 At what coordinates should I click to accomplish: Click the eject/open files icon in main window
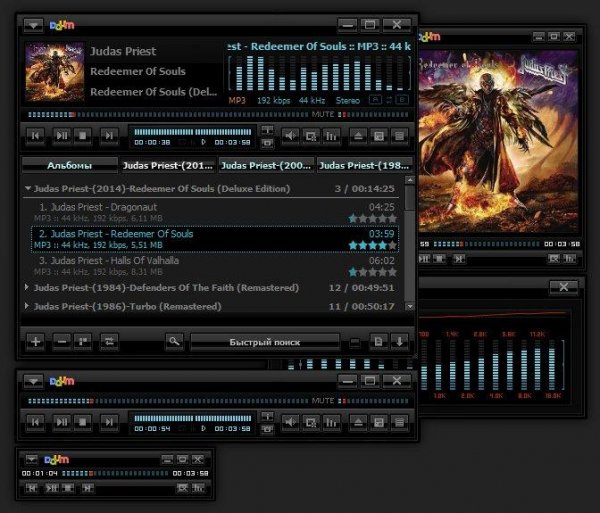pos(358,136)
